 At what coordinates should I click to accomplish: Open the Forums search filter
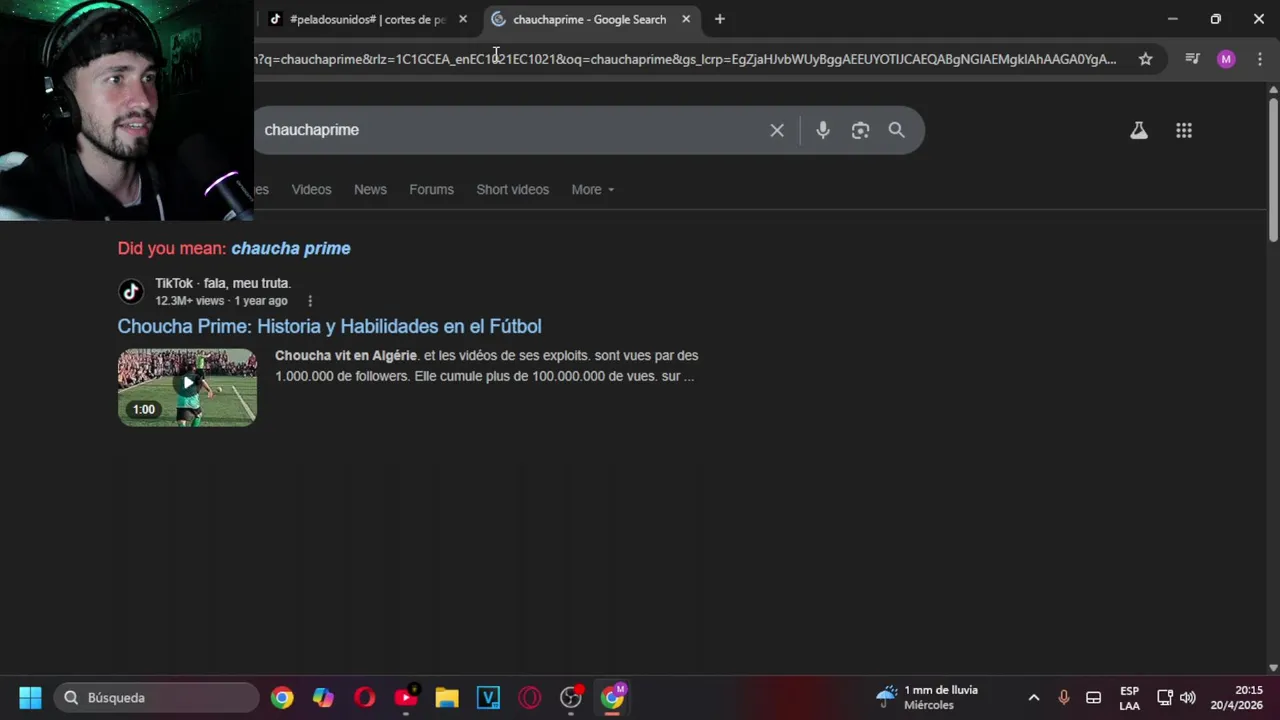tap(431, 189)
